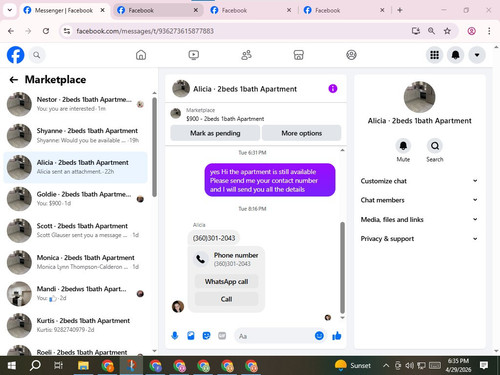Open the Notifications bell in top bar
This screenshot has width=500, height=375.
456,55
